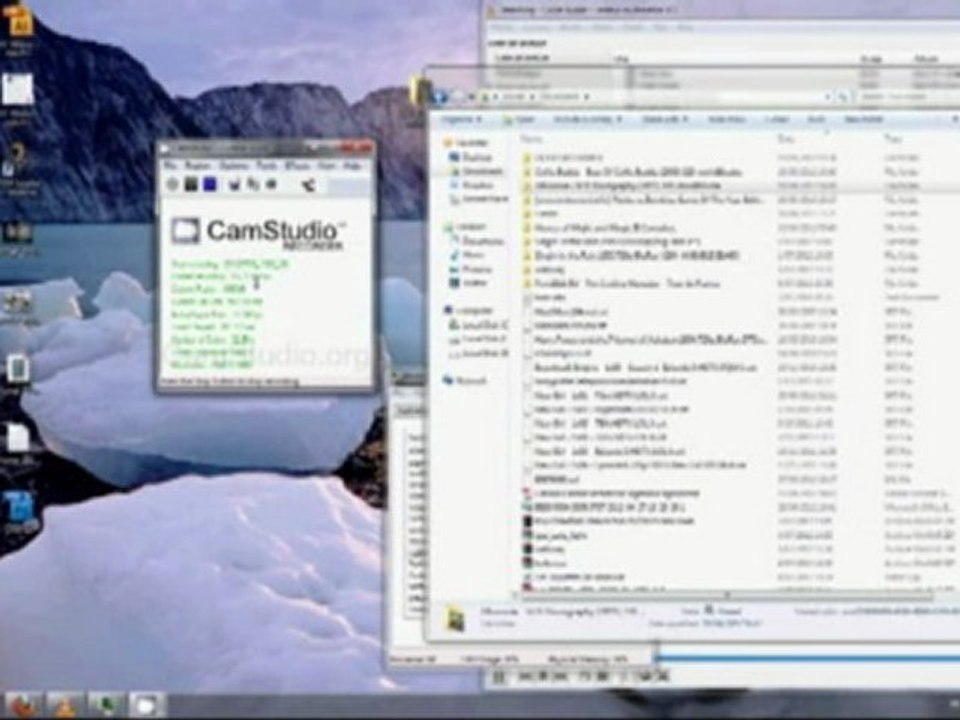Expand the Organize dropdown in Explorer
This screenshot has height=720, width=960.
(x=462, y=119)
